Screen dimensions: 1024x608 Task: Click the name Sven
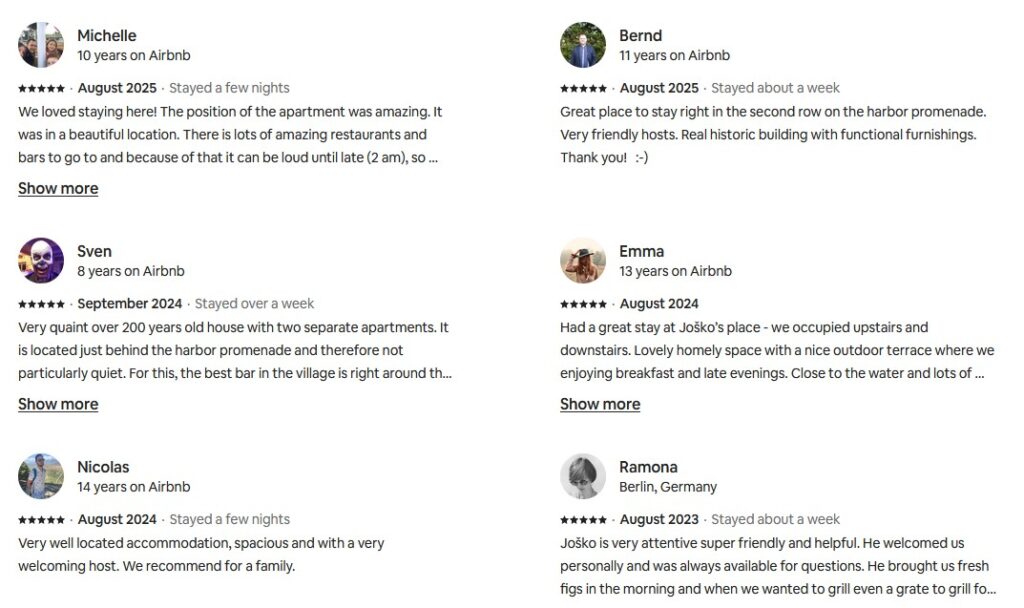[95, 251]
